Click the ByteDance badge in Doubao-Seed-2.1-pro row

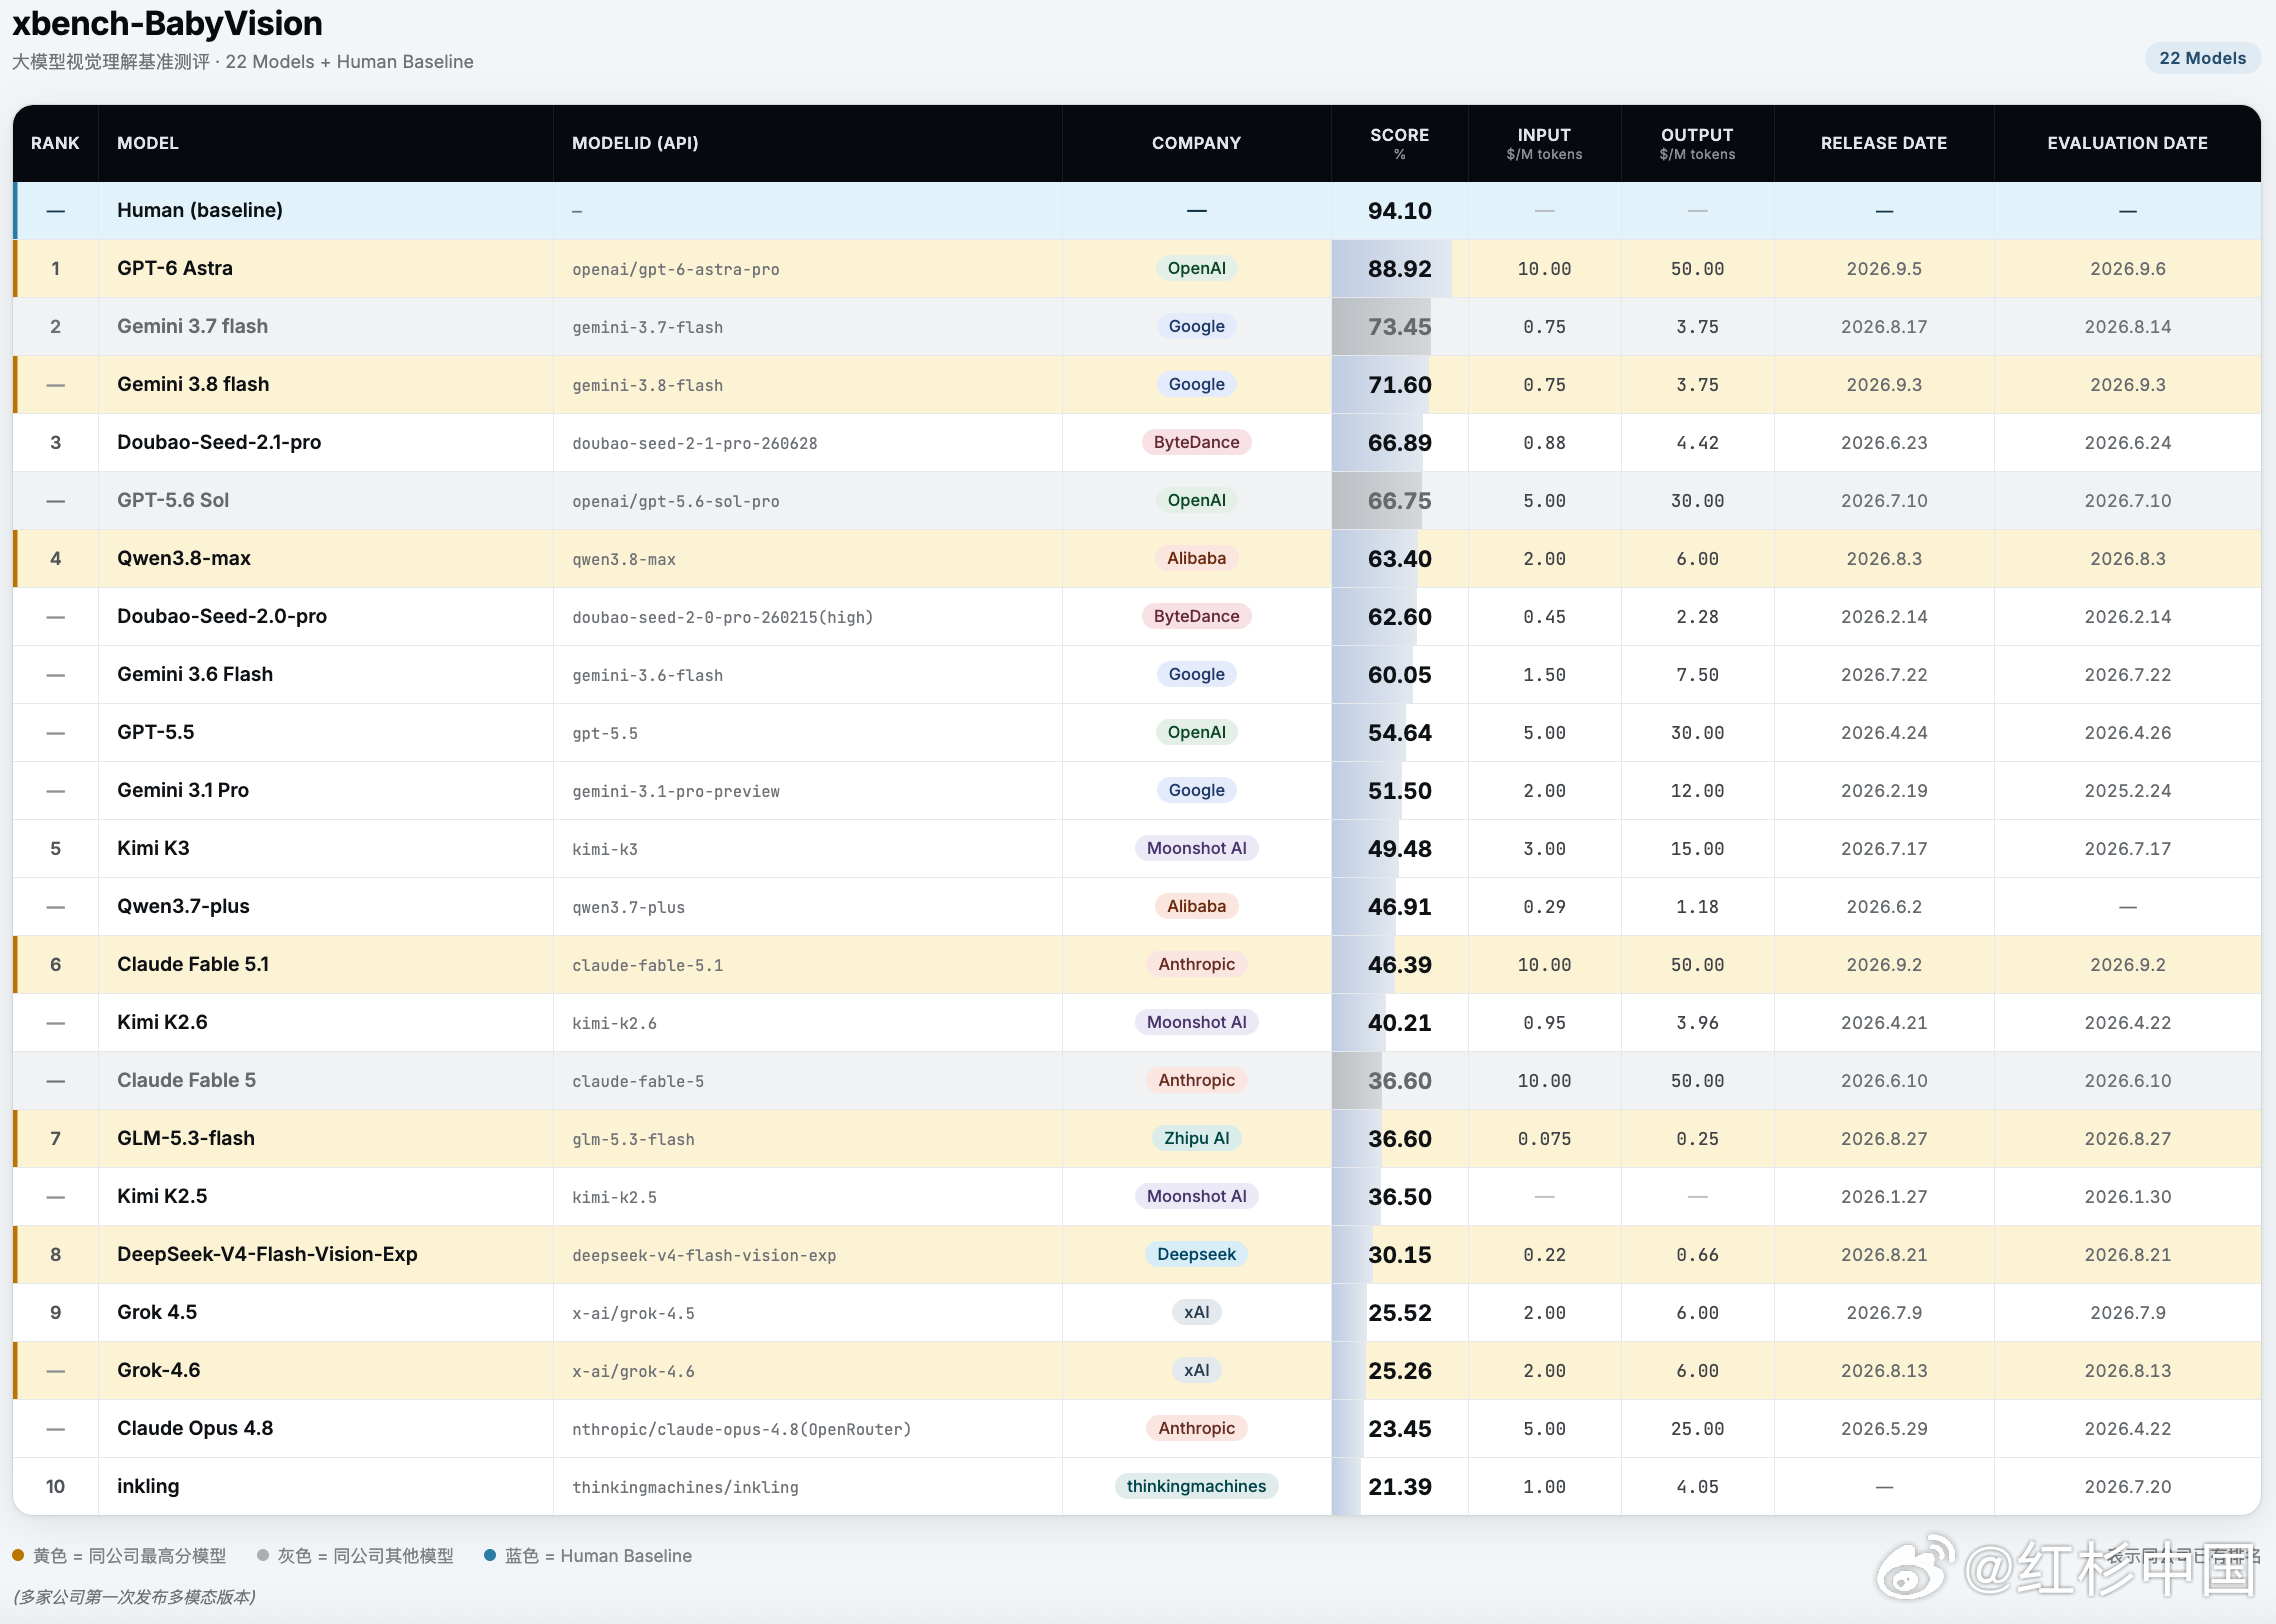tap(1196, 442)
